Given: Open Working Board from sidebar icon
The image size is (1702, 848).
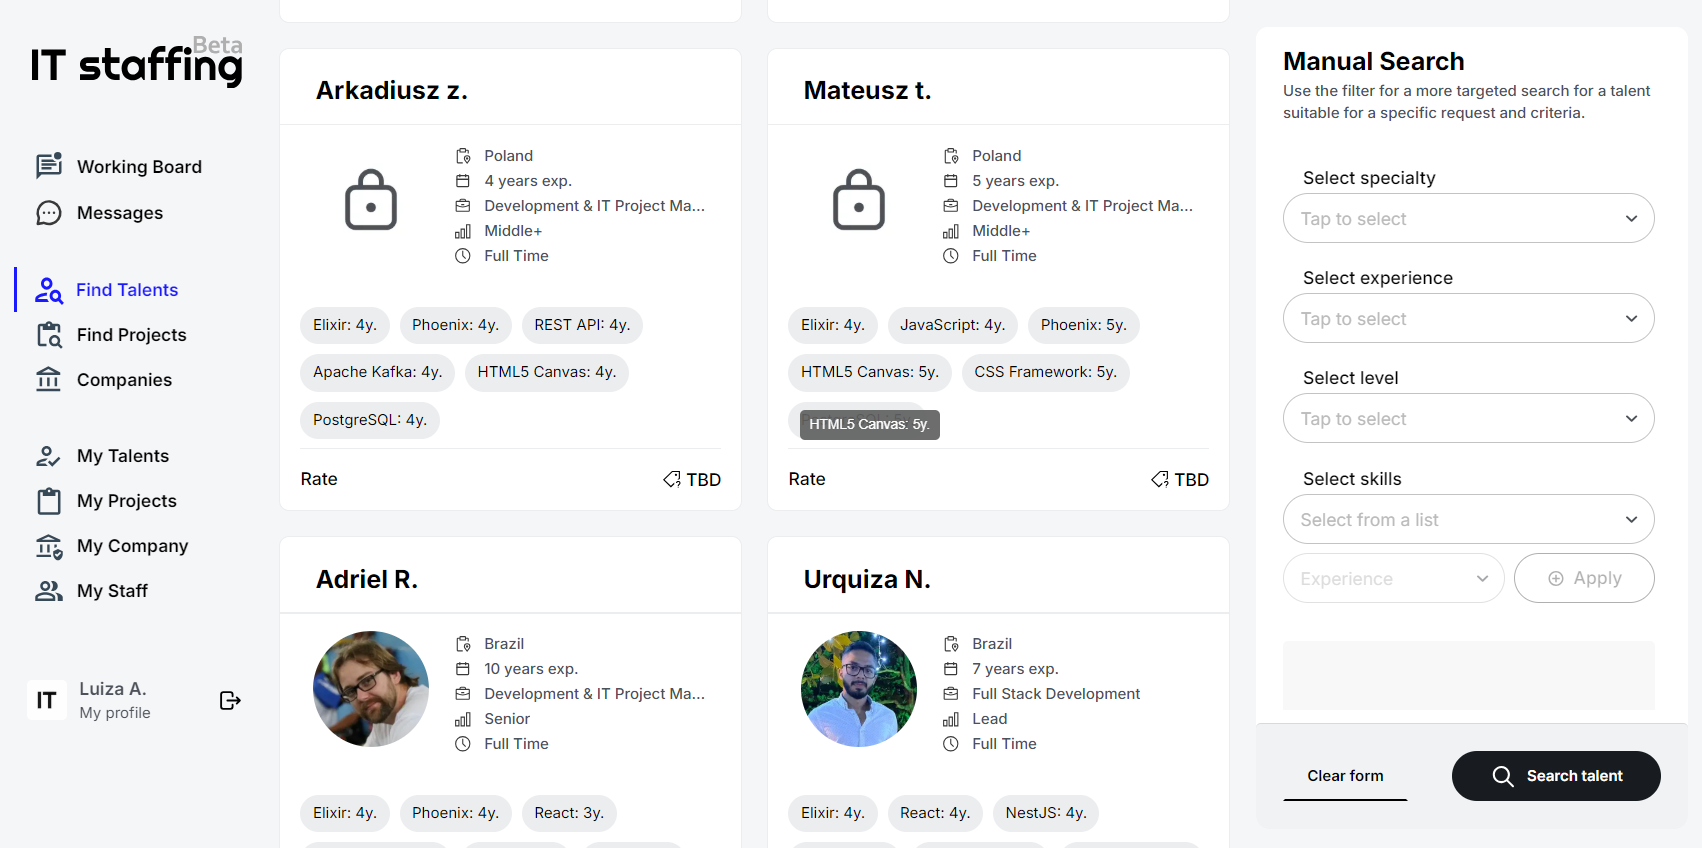Looking at the screenshot, I should (x=49, y=166).
